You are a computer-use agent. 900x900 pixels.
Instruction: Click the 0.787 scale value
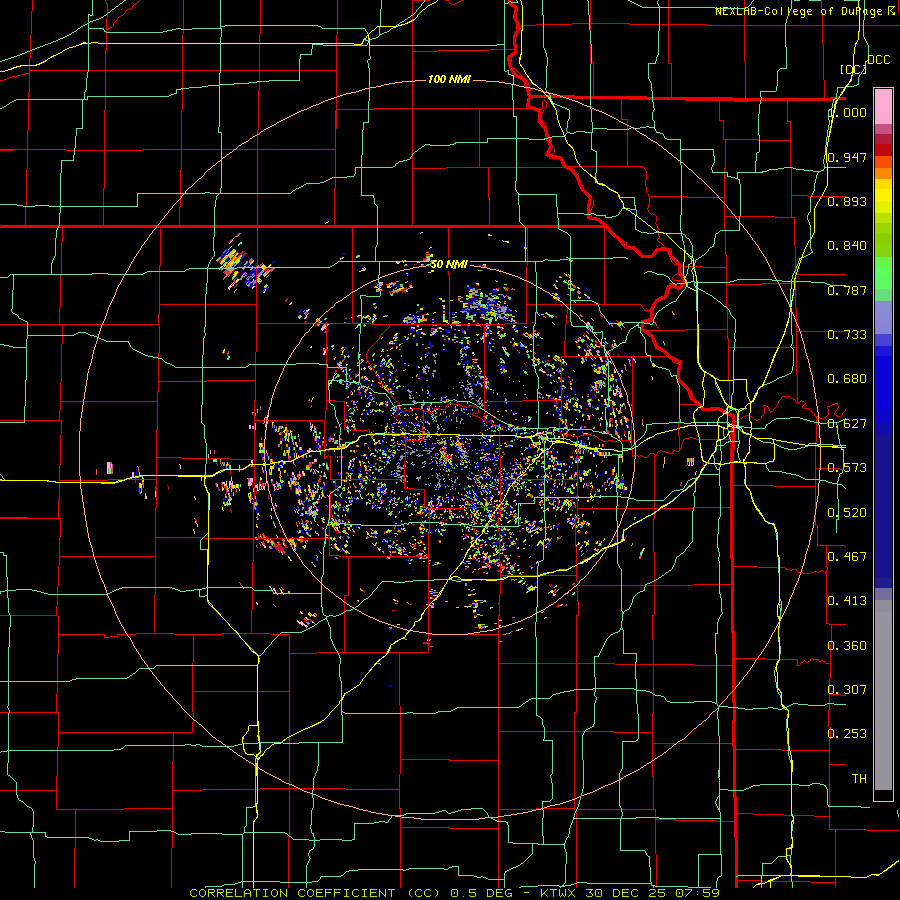click(x=847, y=290)
